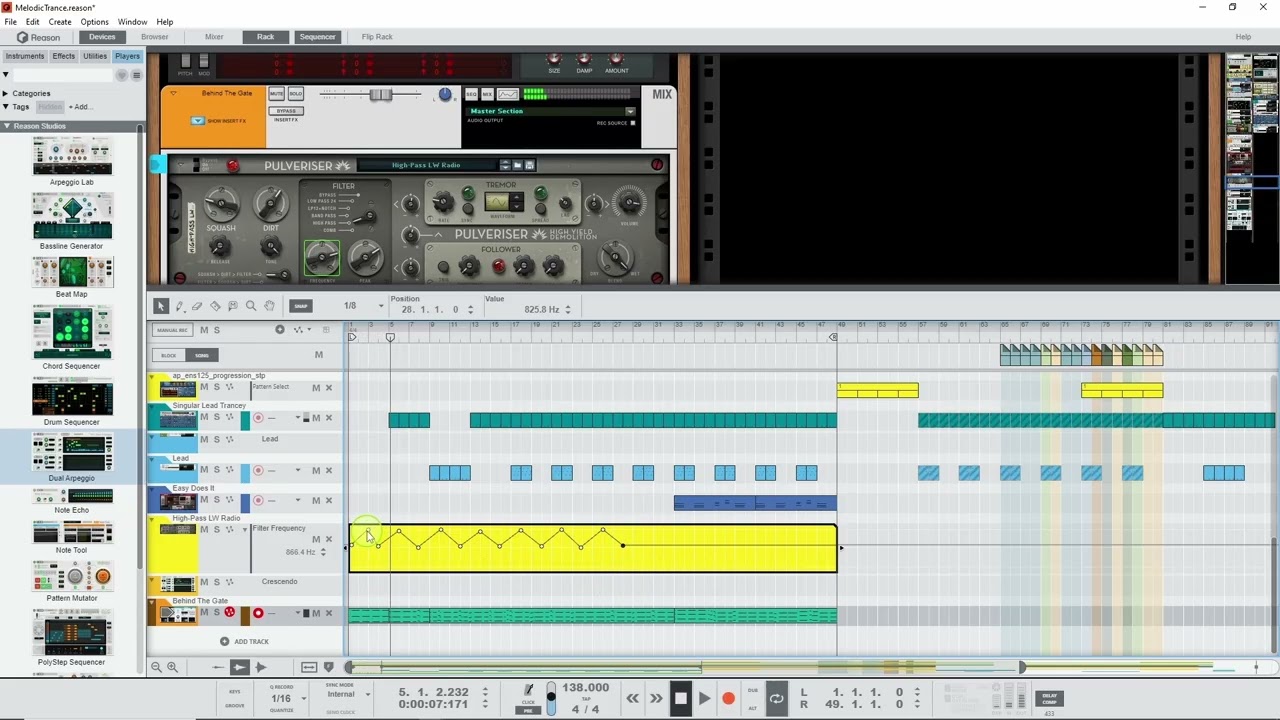Select the Players tab in browser
The width and height of the screenshot is (1280, 720).
[127, 56]
